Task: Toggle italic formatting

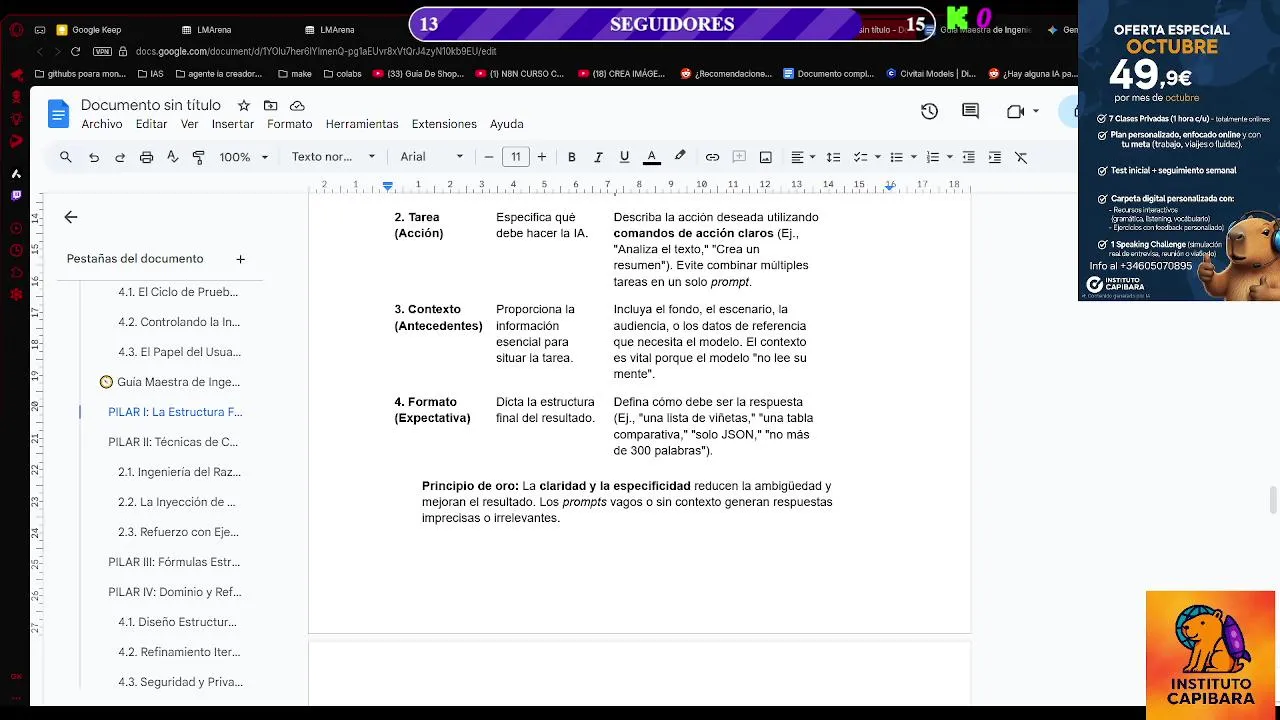Action: pos(598,157)
